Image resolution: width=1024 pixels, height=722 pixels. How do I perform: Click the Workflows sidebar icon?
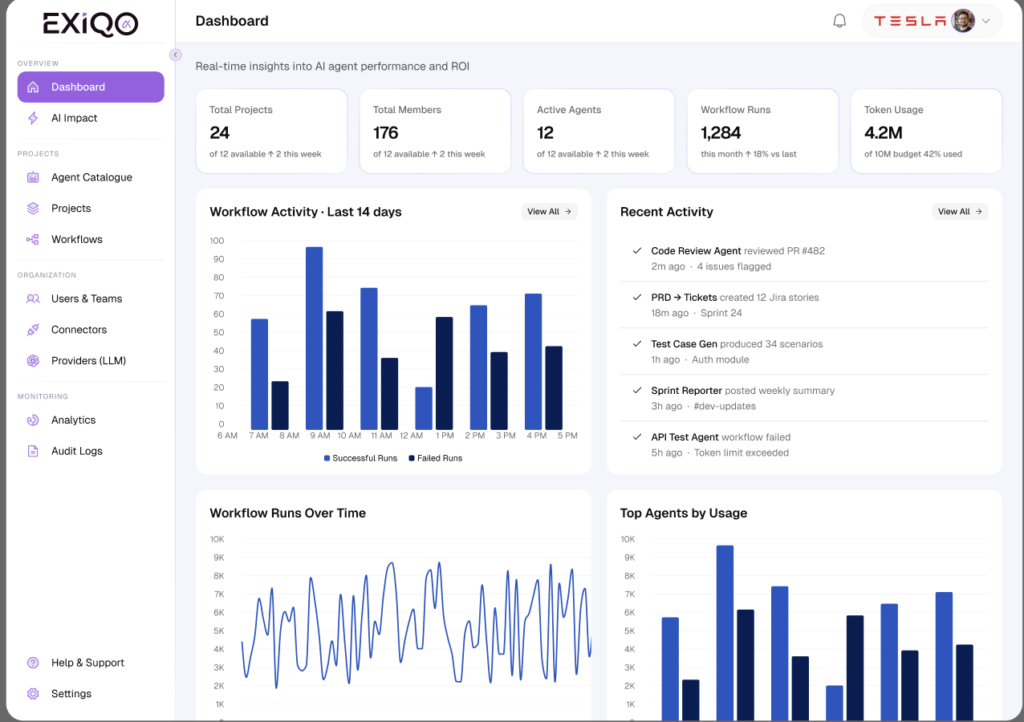click(33, 239)
